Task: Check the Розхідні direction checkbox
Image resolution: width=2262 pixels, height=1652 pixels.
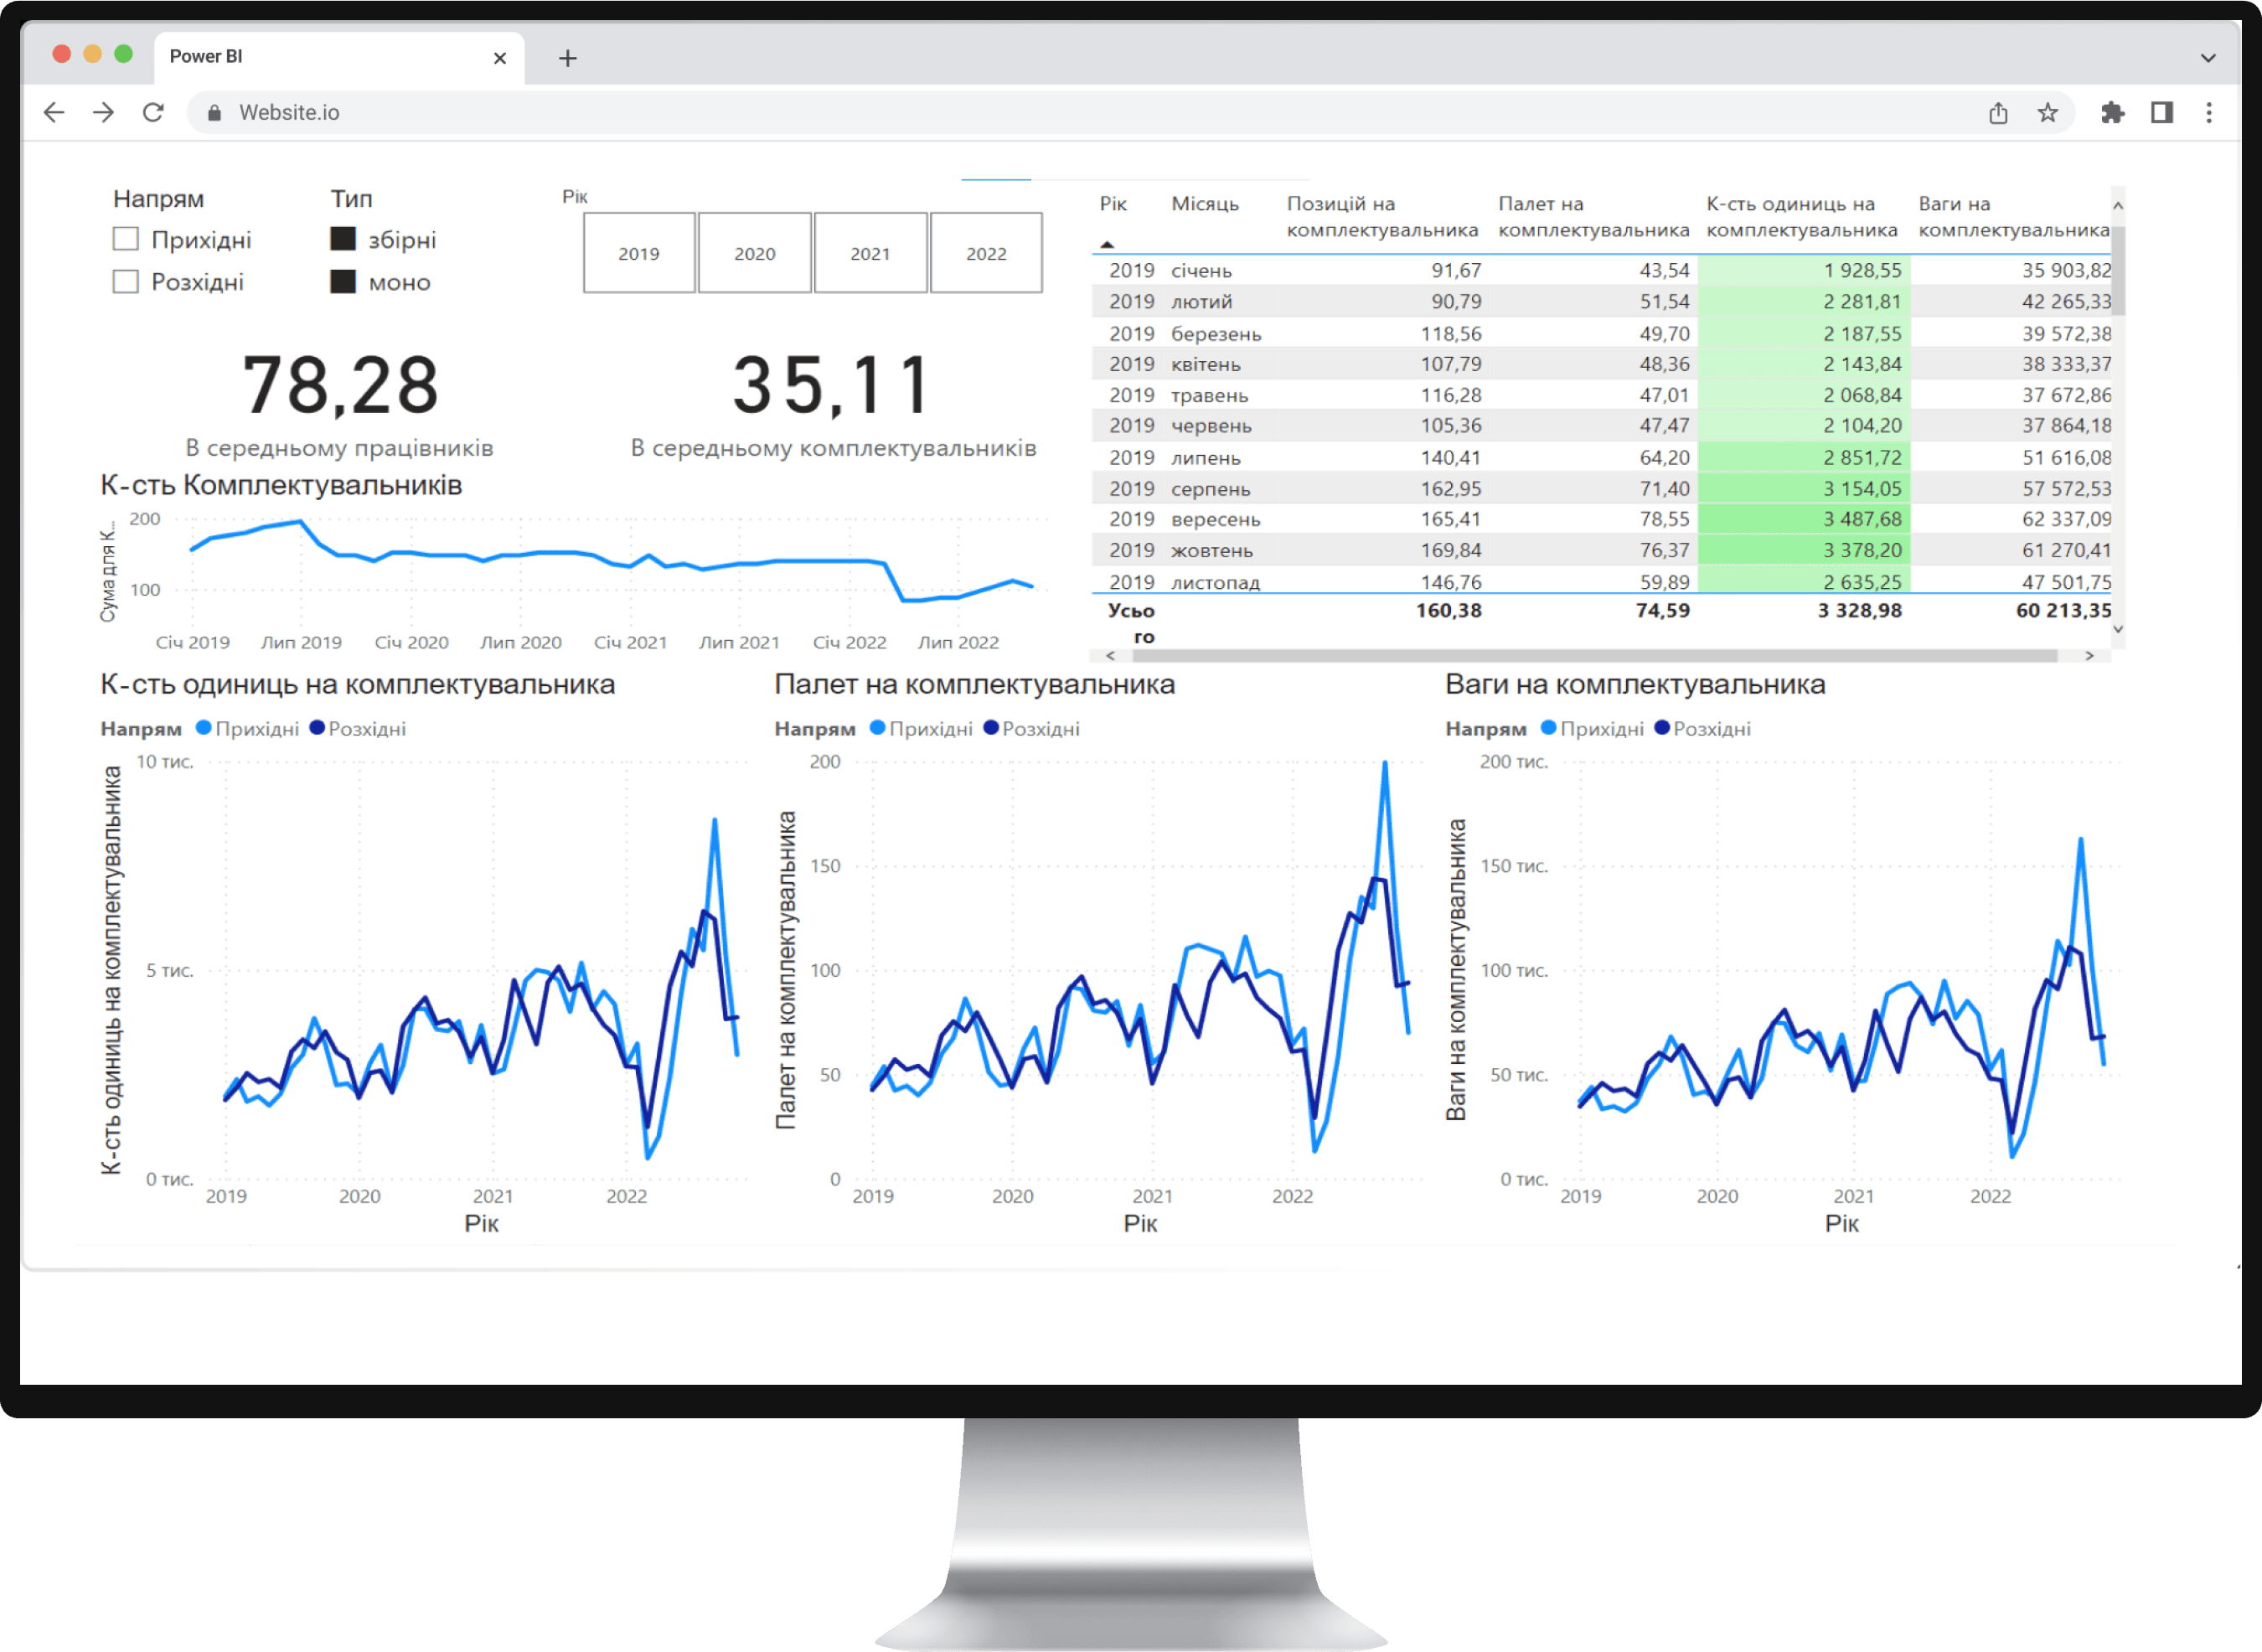Action: click(x=125, y=281)
